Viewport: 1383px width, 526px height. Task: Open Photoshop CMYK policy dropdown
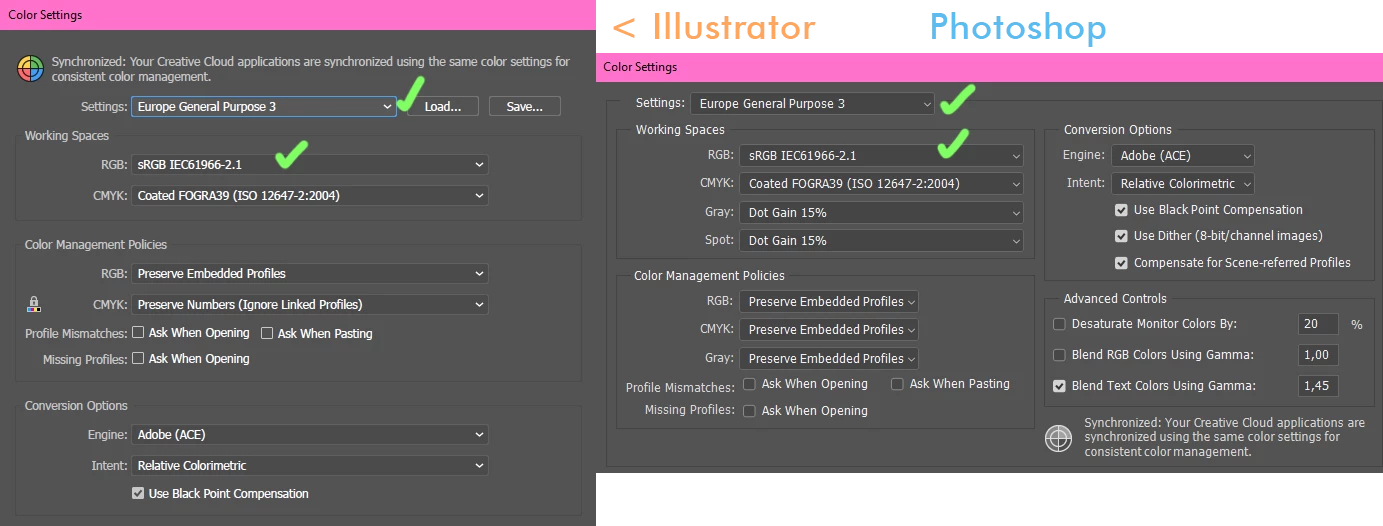pos(829,329)
